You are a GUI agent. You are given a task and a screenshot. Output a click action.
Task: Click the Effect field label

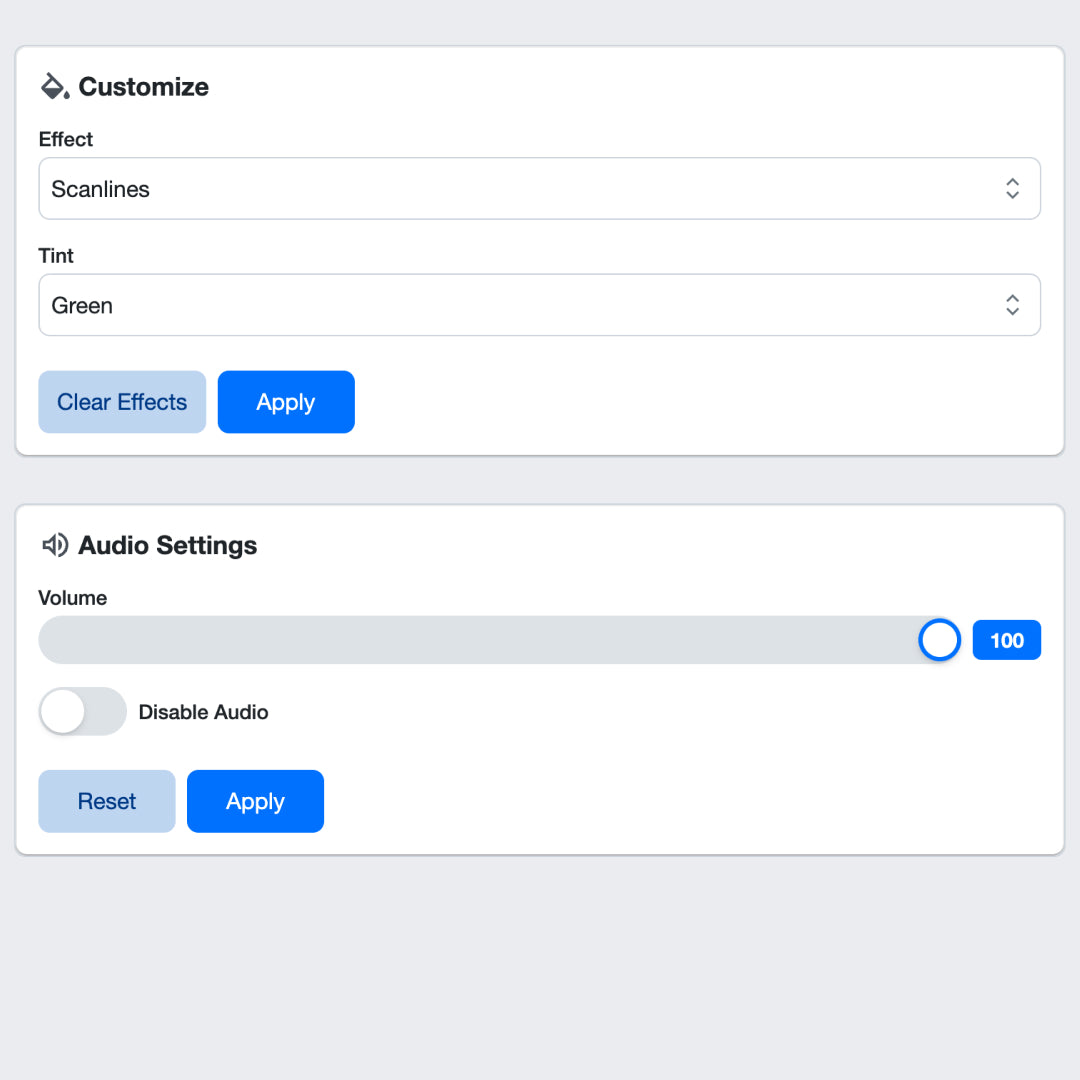point(66,139)
